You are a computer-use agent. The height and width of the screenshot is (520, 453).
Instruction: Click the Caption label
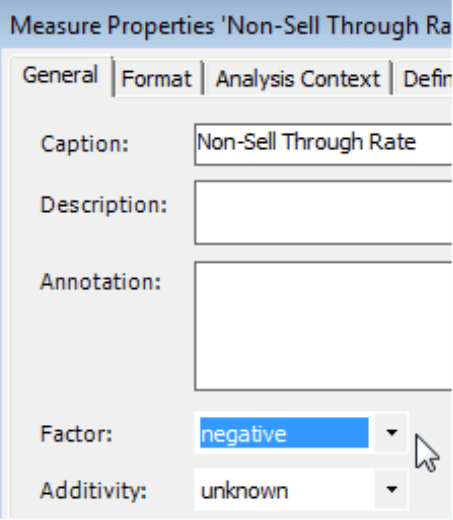[x=84, y=144]
